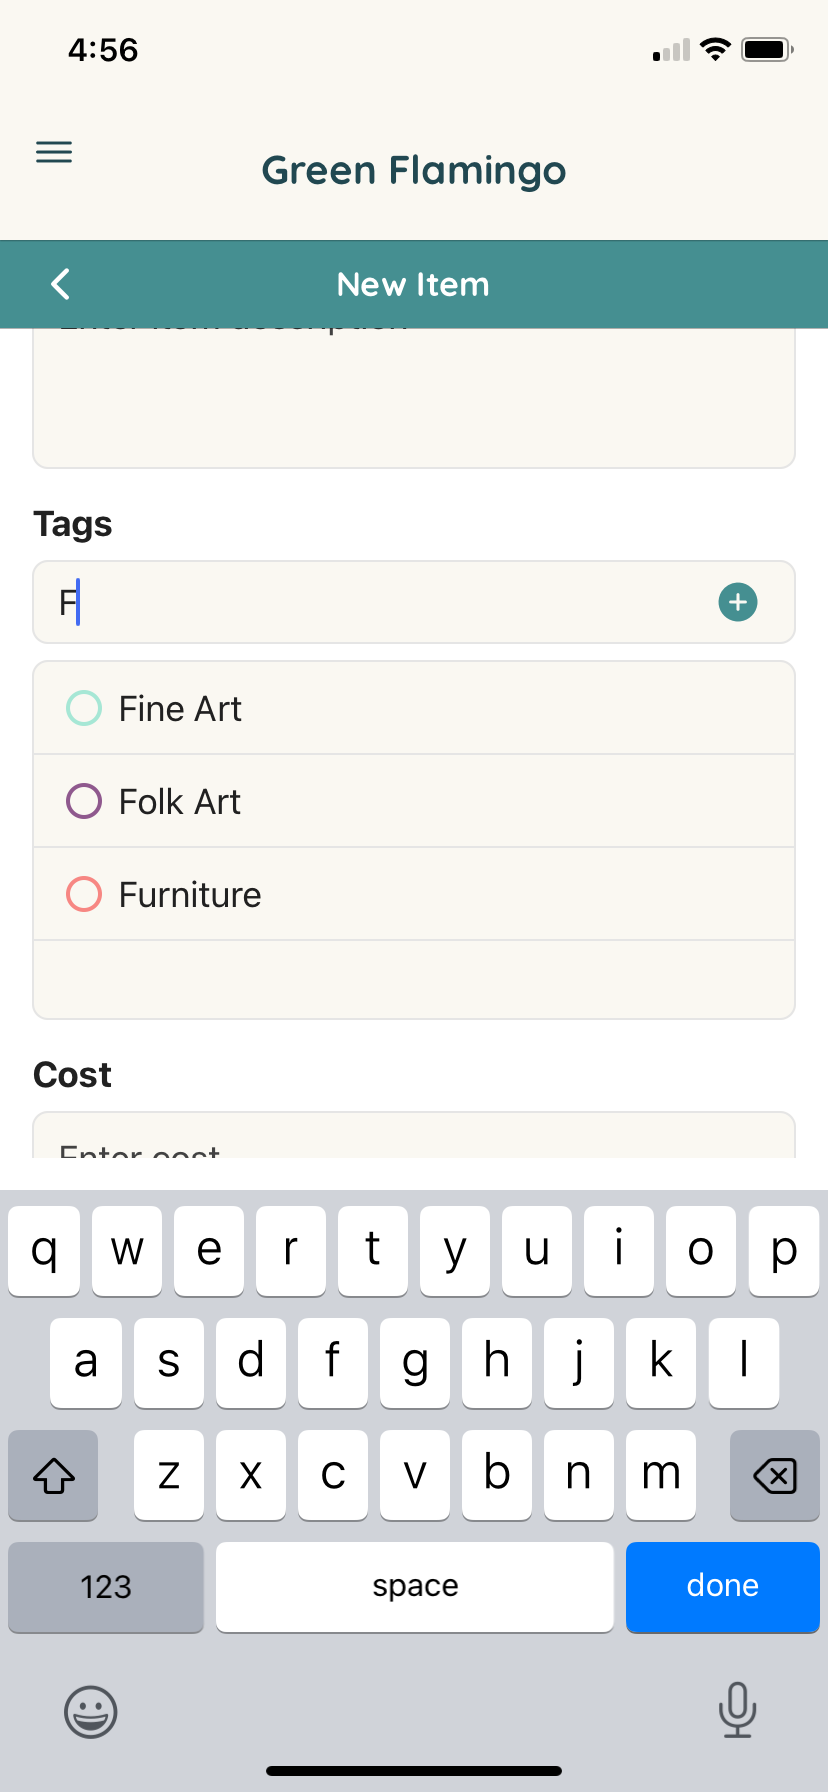The width and height of the screenshot is (828, 1792).
Task: Open the hamburger menu
Action: (x=54, y=152)
